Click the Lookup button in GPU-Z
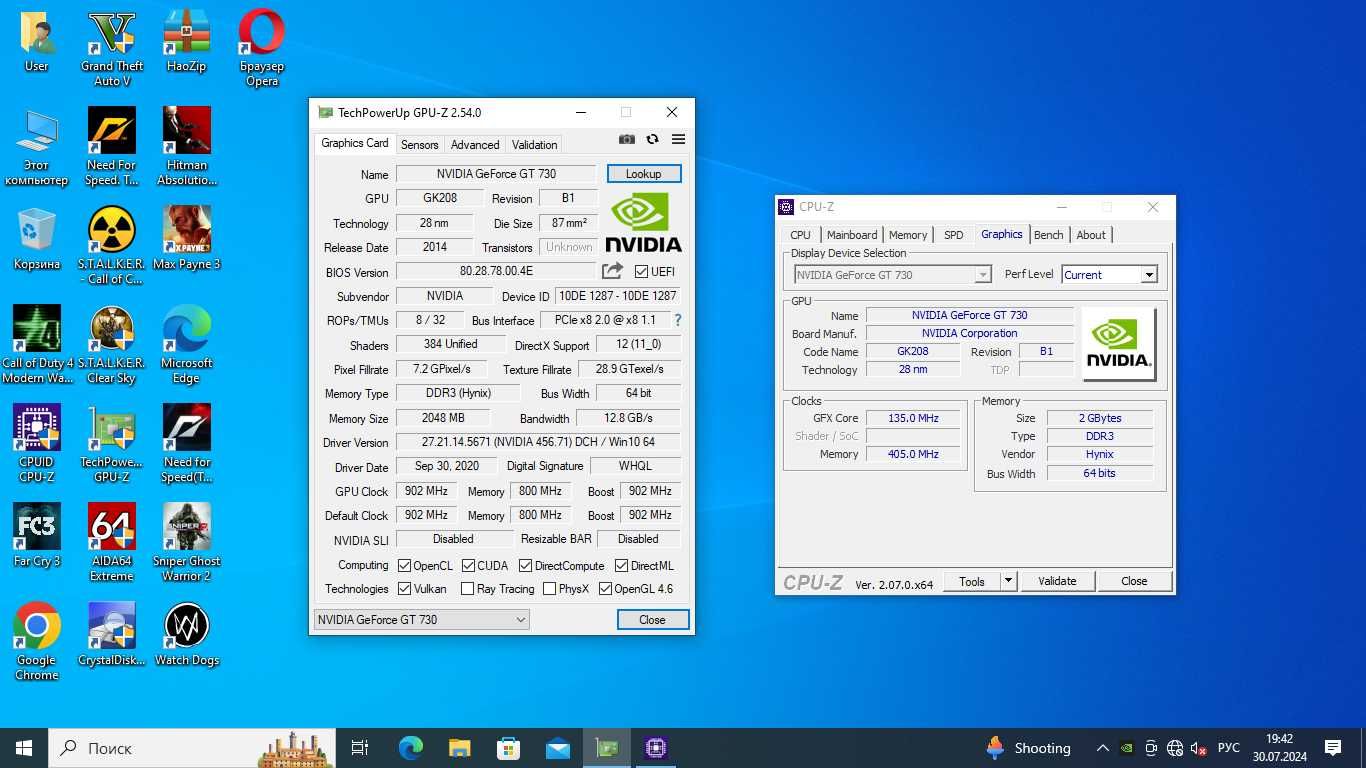The width and height of the screenshot is (1366, 768). click(643, 174)
